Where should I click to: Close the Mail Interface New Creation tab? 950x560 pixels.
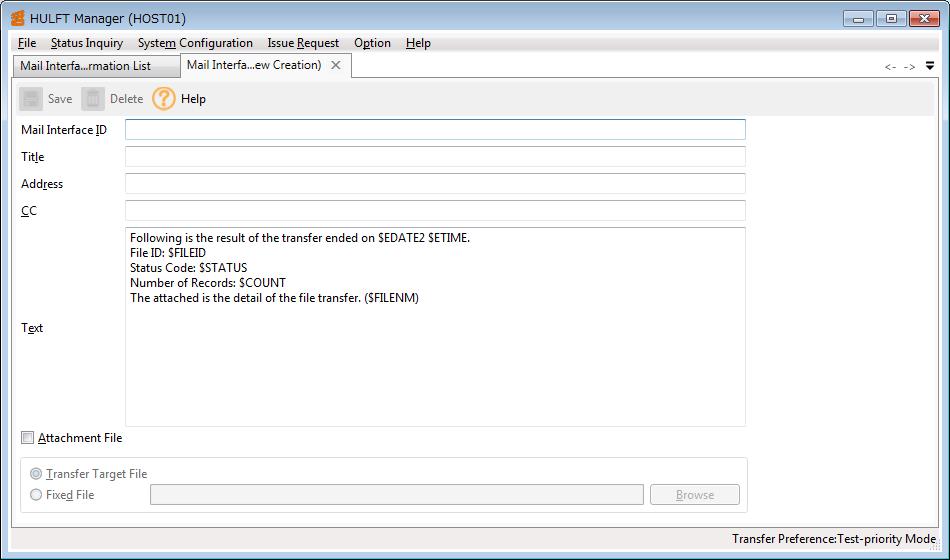click(336, 65)
